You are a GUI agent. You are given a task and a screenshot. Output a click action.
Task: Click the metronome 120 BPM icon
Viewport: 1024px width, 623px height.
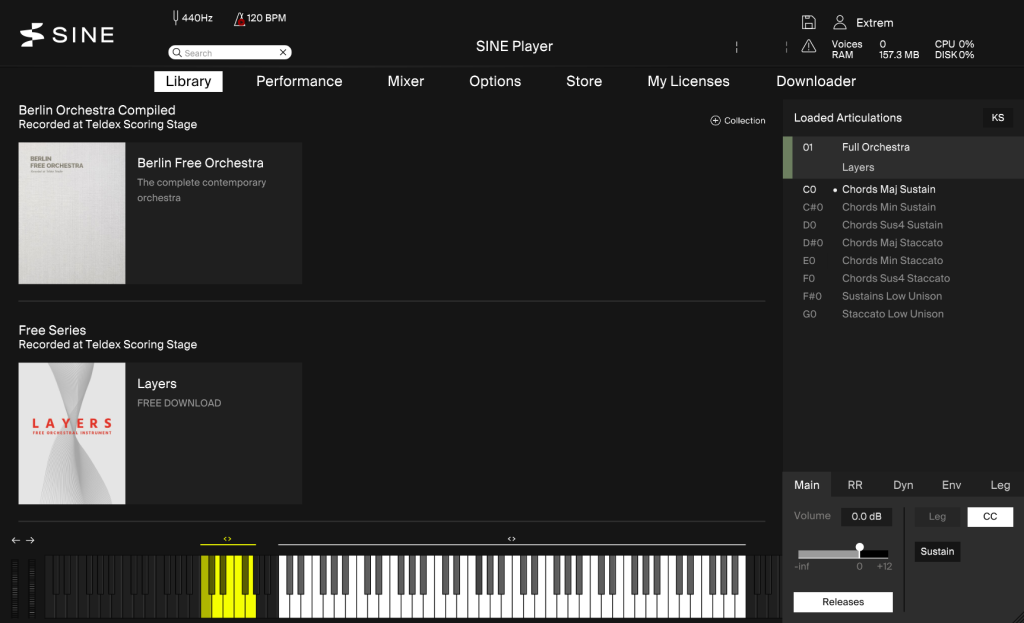239,18
